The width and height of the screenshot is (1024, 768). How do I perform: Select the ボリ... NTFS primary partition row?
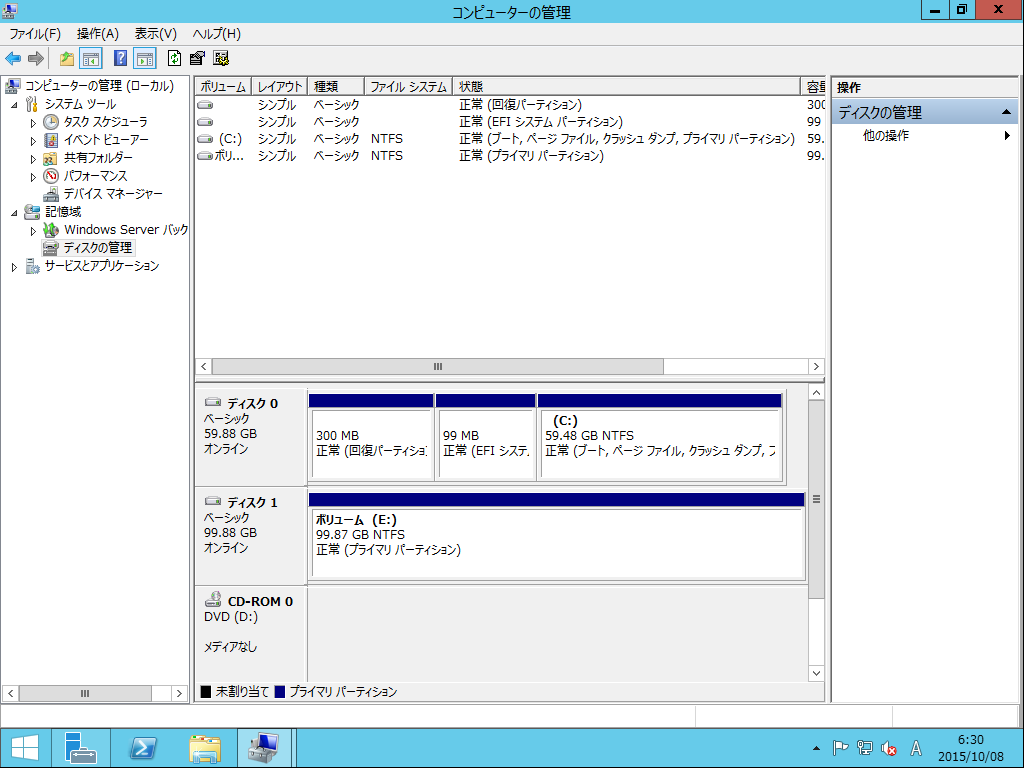(509, 155)
